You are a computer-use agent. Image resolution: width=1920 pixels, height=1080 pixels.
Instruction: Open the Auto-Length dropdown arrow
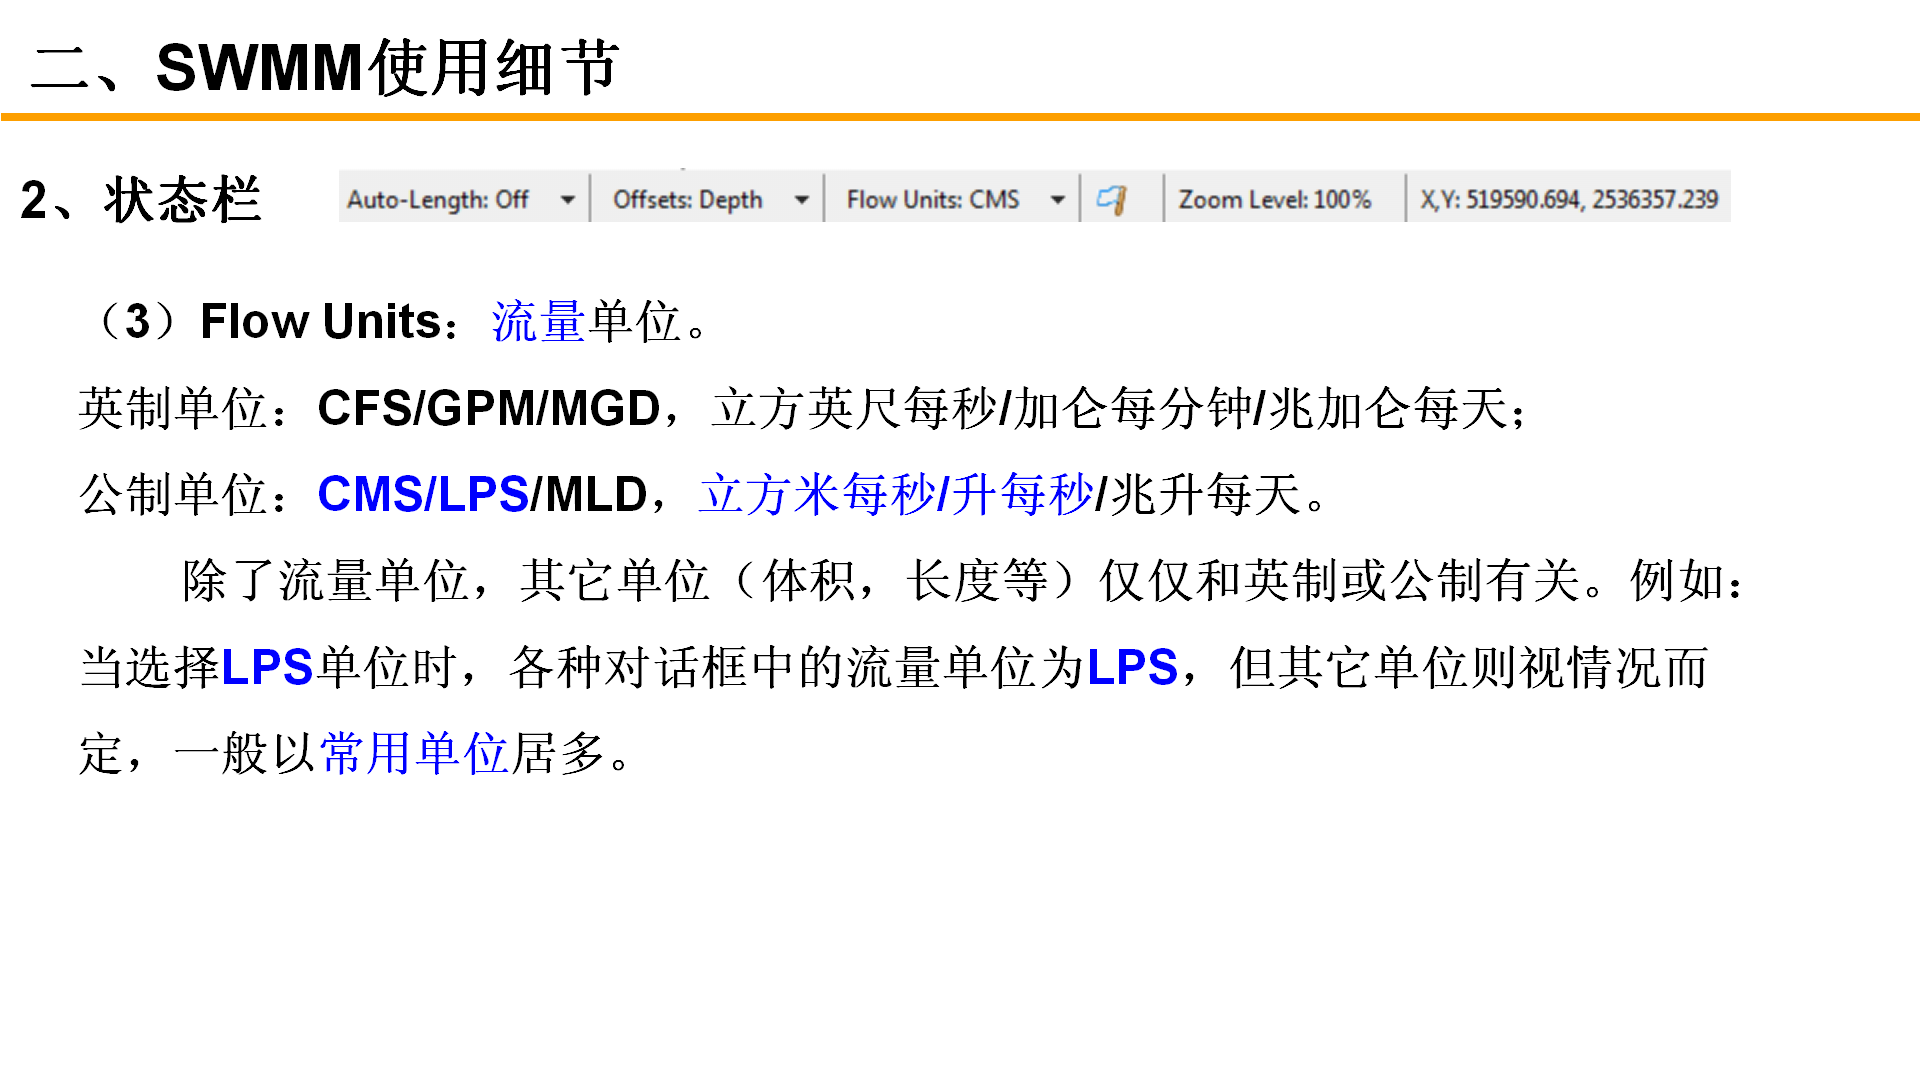click(x=567, y=200)
